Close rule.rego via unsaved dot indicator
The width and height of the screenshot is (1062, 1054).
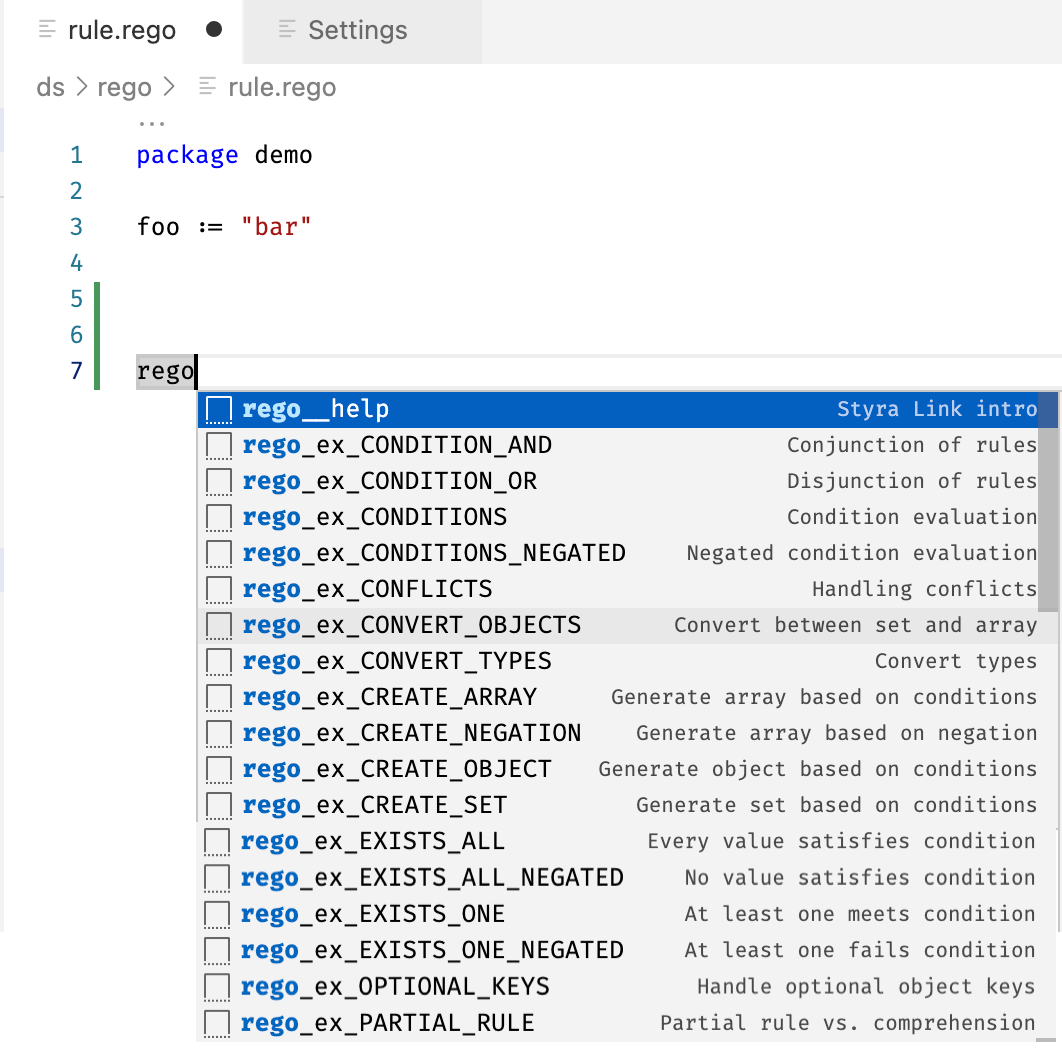(x=214, y=30)
